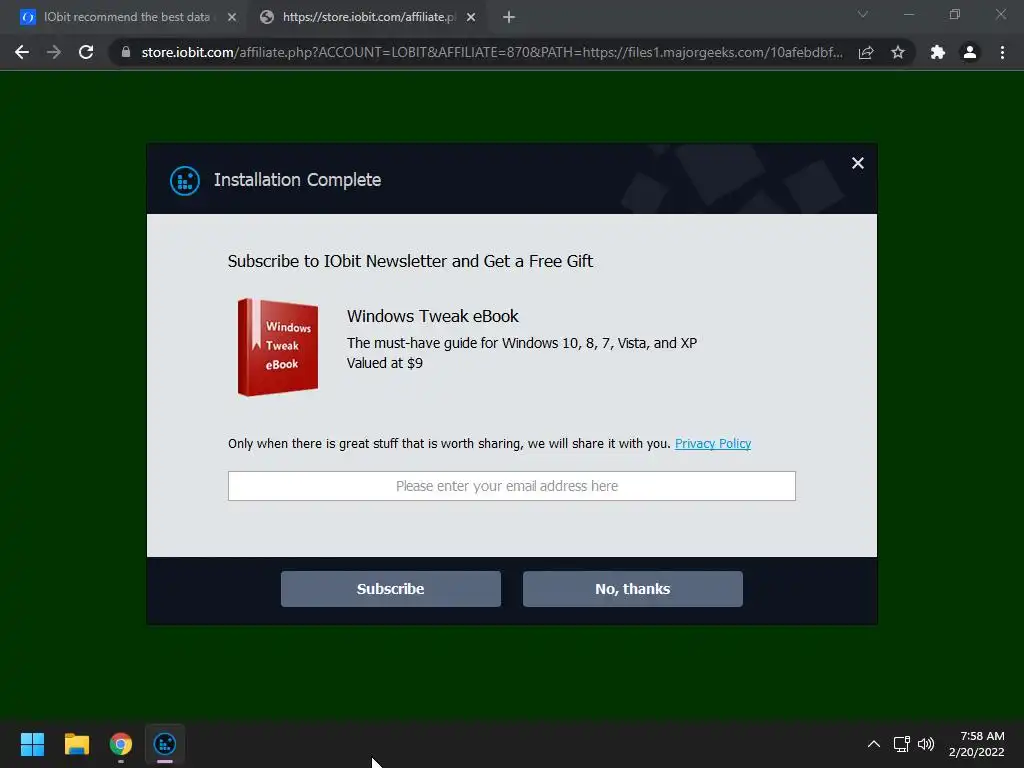Screen dimensions: 1024x768
Task: Click the IObit logo in the dialog header
Action: (x=185, y=180)
